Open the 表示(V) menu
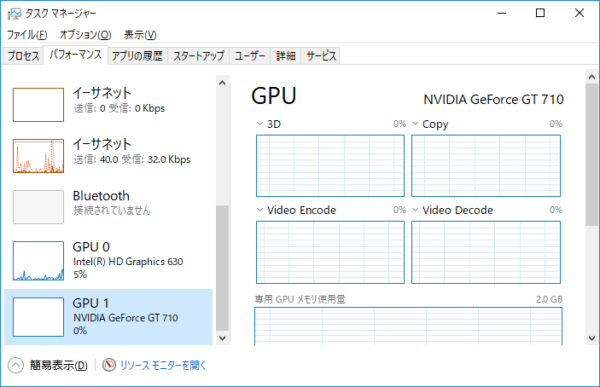 point(140,35)
